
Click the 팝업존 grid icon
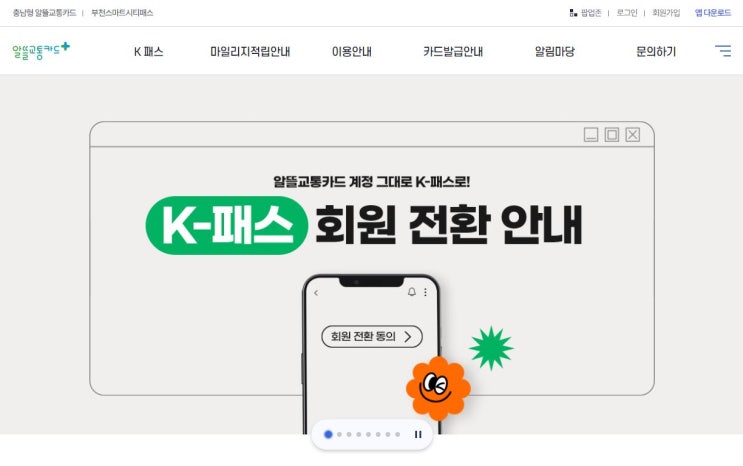tap(573, 13)
